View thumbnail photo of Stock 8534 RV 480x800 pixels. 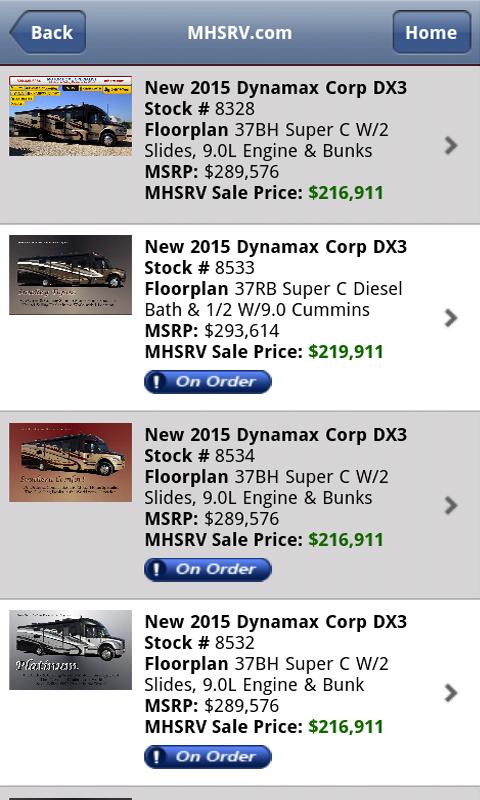coord(70,462)
